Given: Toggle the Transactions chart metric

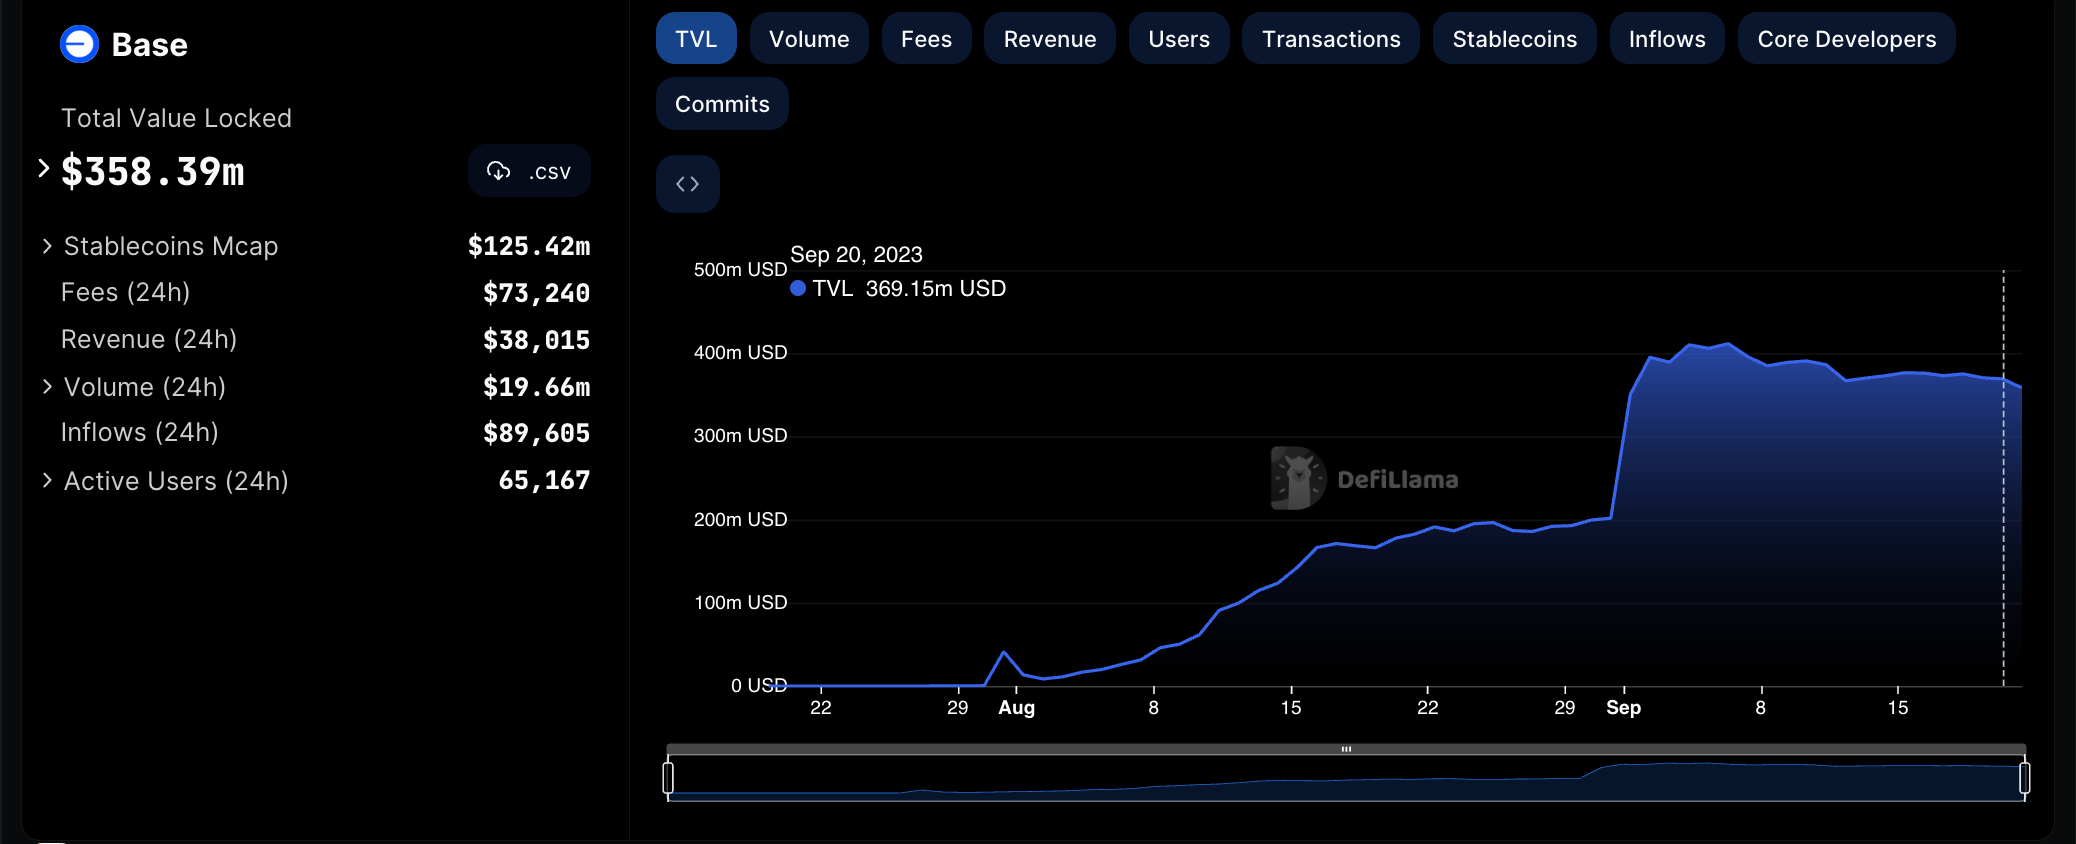Looking at the screenshot, I should click(1331, 39).
